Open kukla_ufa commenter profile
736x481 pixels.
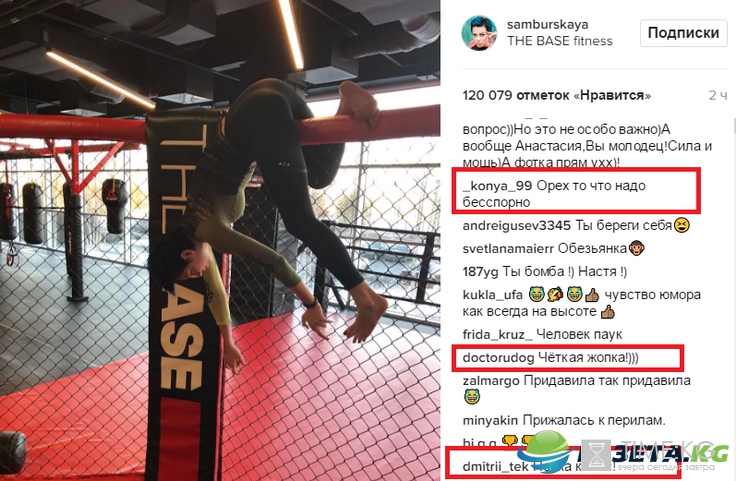(x=492, y=295)
